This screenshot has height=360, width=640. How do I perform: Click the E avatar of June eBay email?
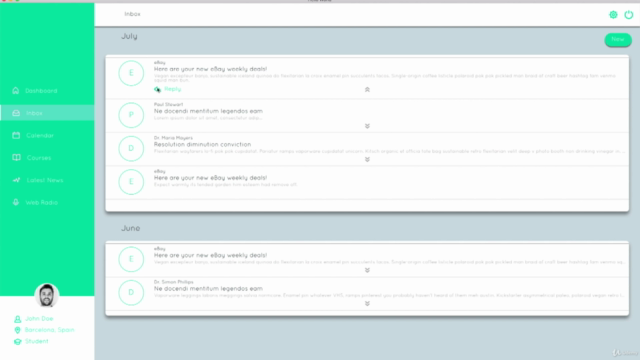tap(131, 259)
